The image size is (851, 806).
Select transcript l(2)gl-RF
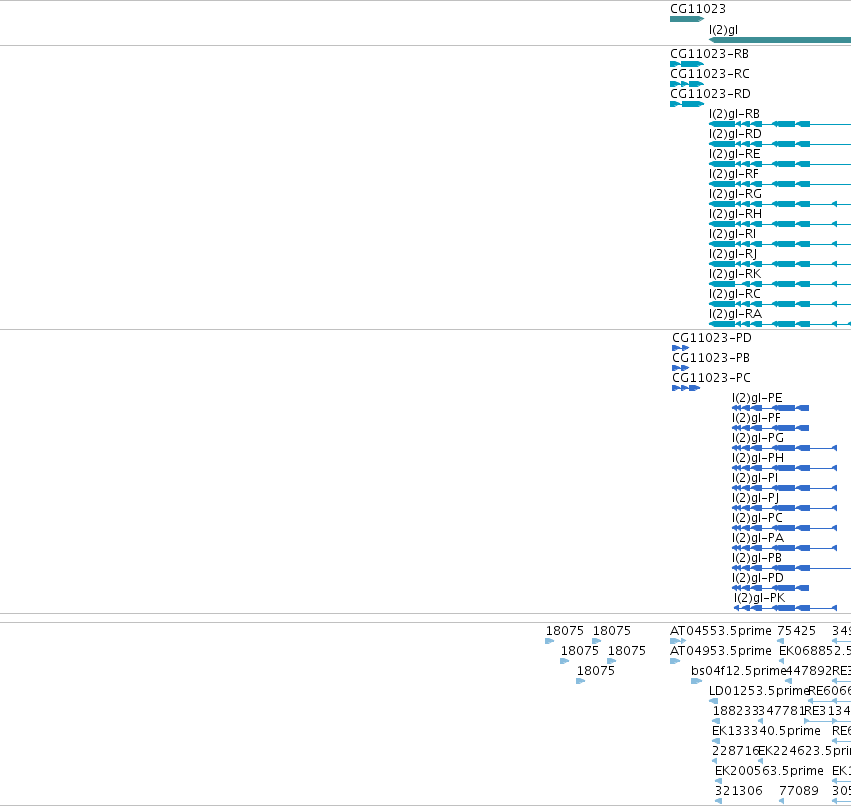[780, 185]
